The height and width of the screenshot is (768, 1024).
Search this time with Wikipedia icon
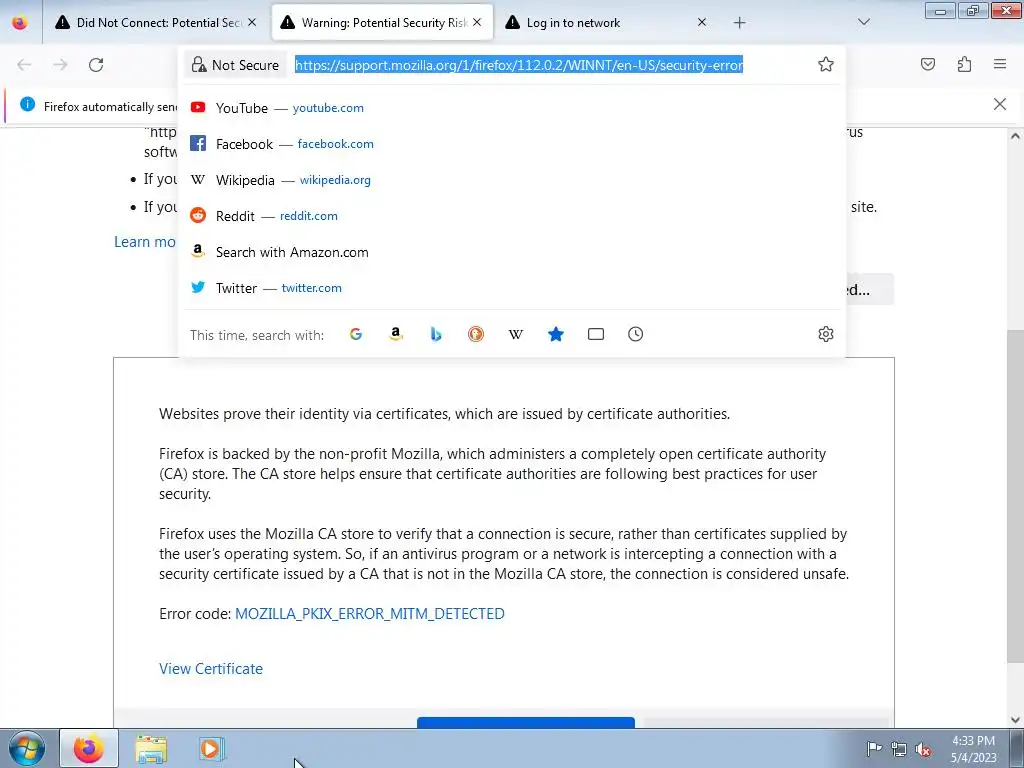pos(516,334)
